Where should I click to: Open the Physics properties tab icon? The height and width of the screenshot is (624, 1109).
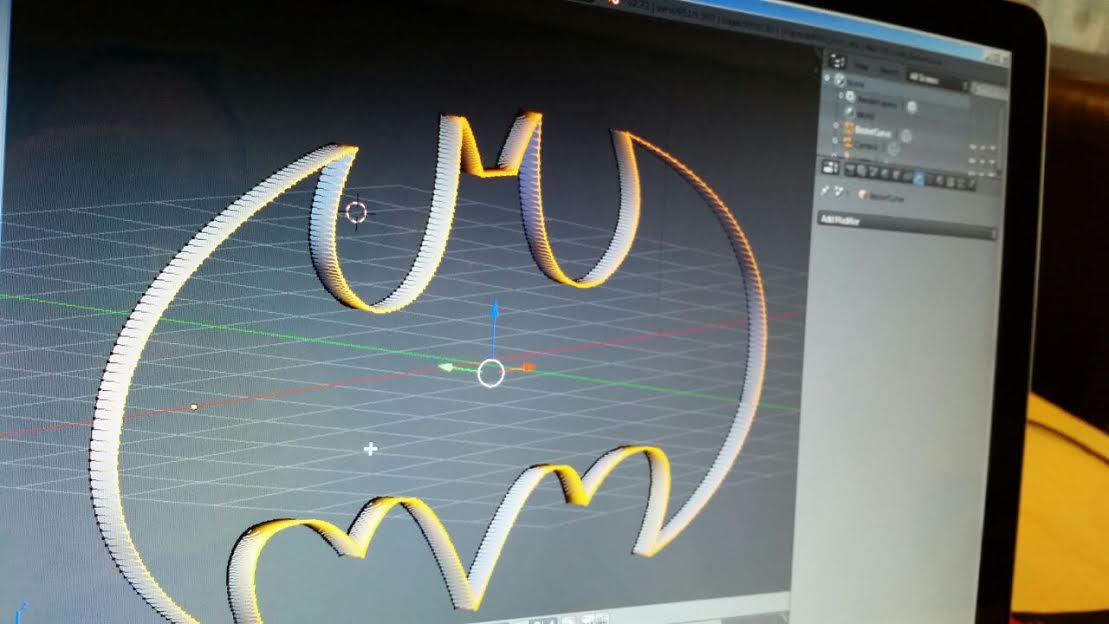(971, 184)
